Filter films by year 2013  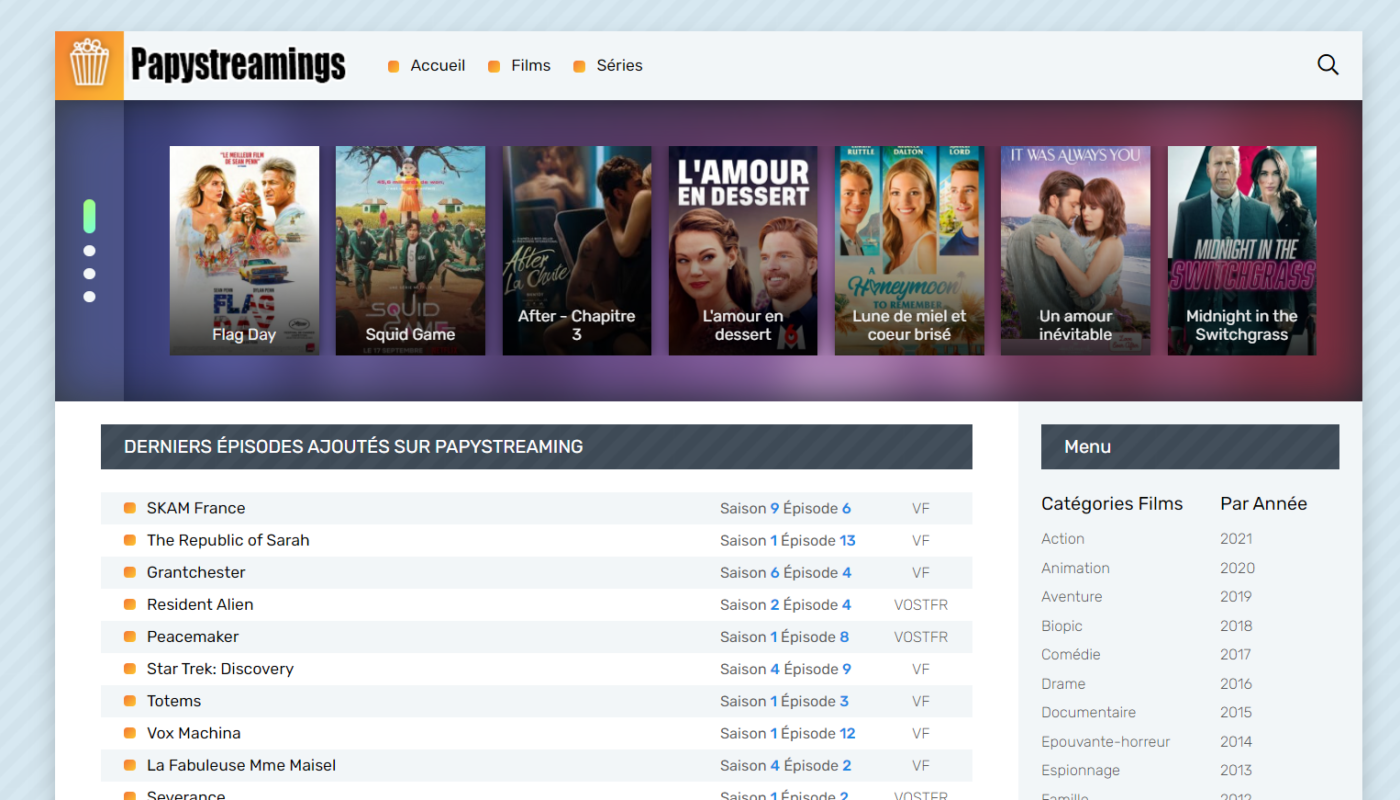(x=1236, y=771)
